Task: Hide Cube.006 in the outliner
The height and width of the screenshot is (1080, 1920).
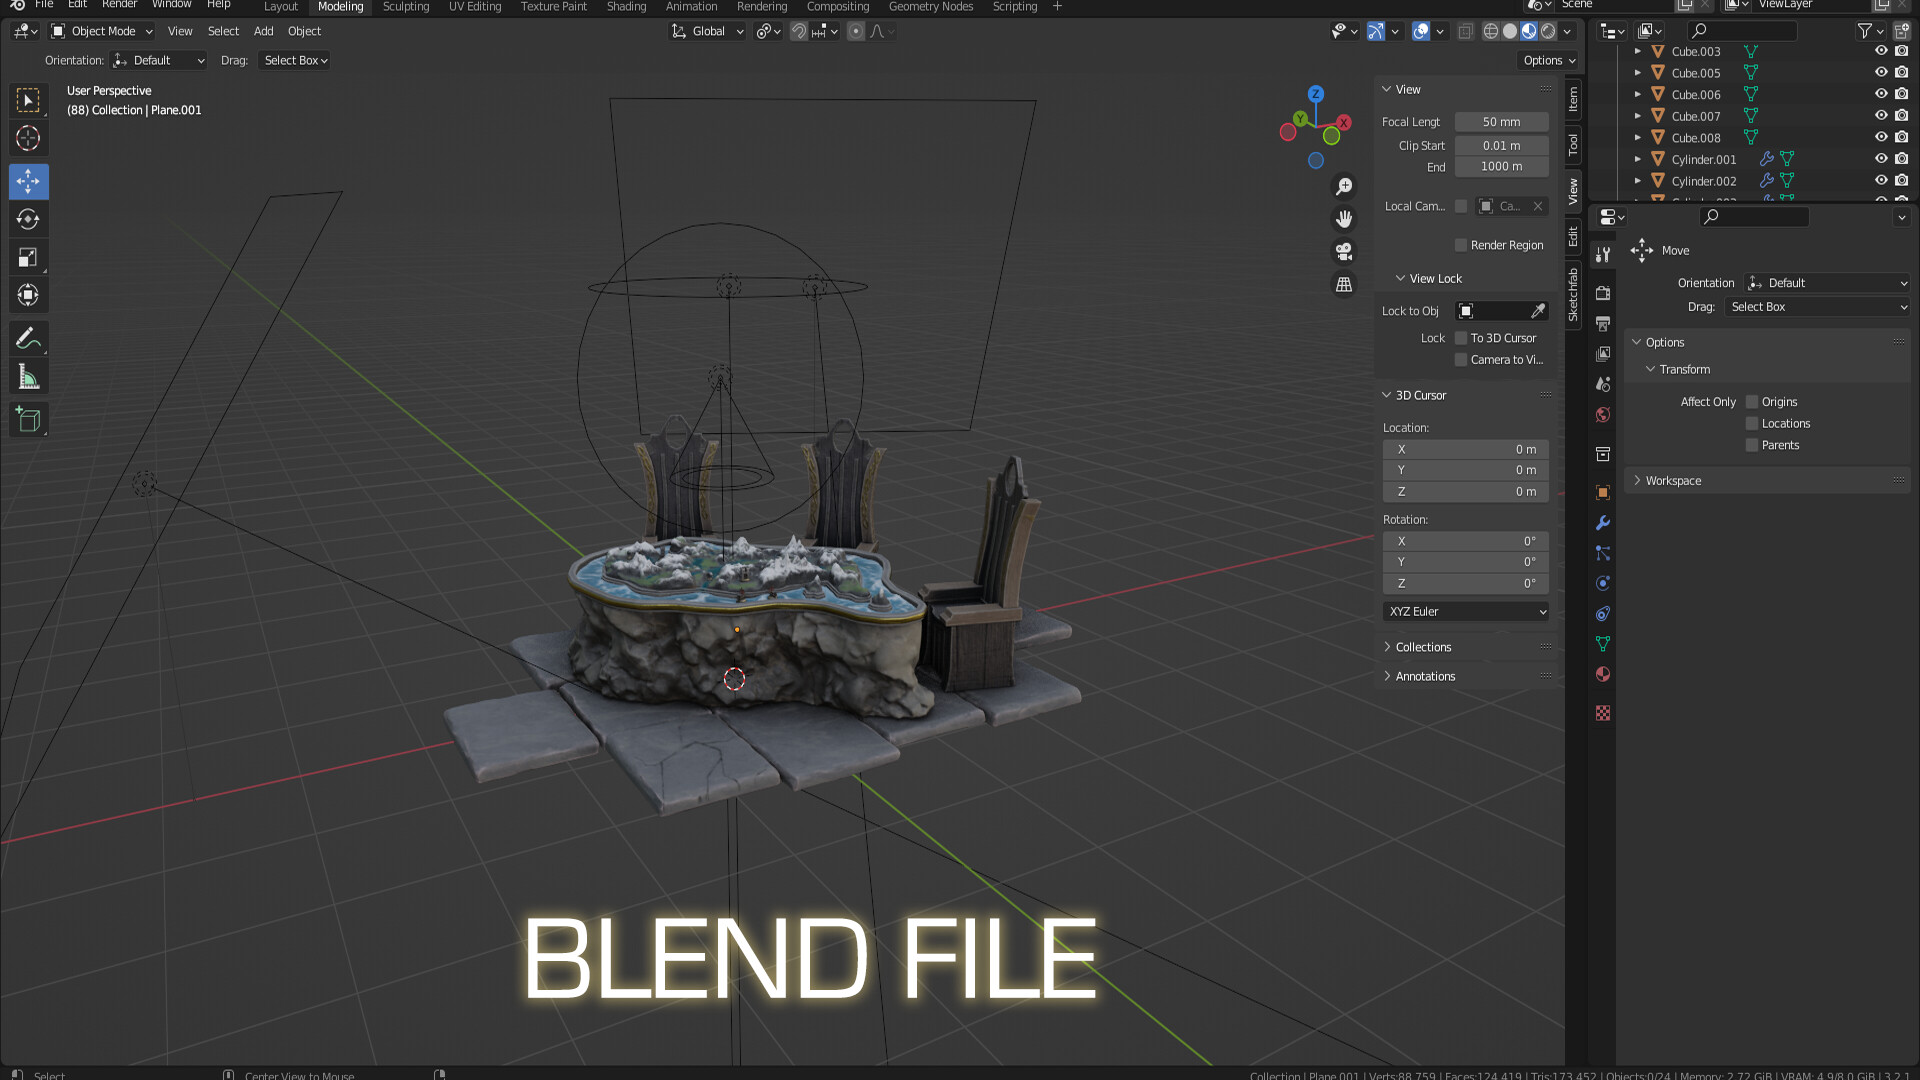Action: click(x=1881, y=94)
